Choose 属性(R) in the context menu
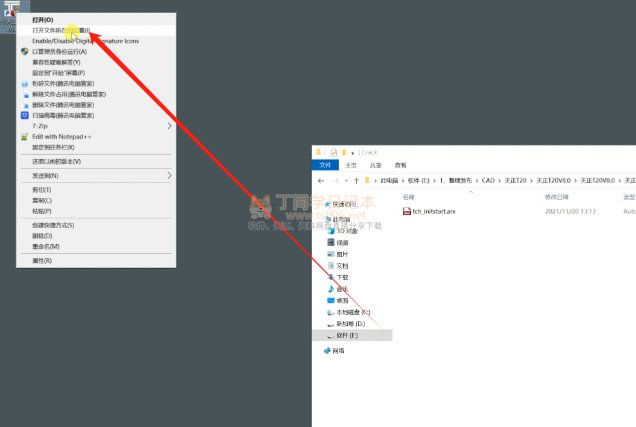Viewport: 636px width, 427px height. point(96,261)
